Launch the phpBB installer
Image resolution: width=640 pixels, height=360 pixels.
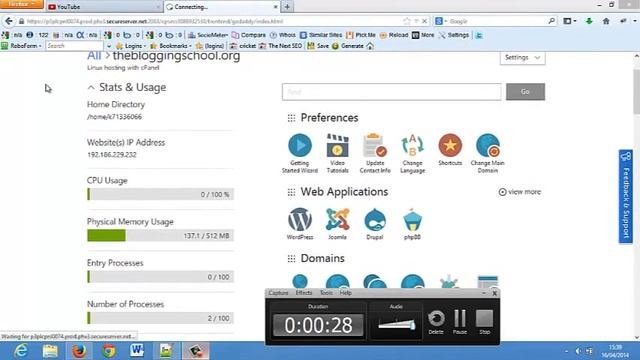[412, 224]
